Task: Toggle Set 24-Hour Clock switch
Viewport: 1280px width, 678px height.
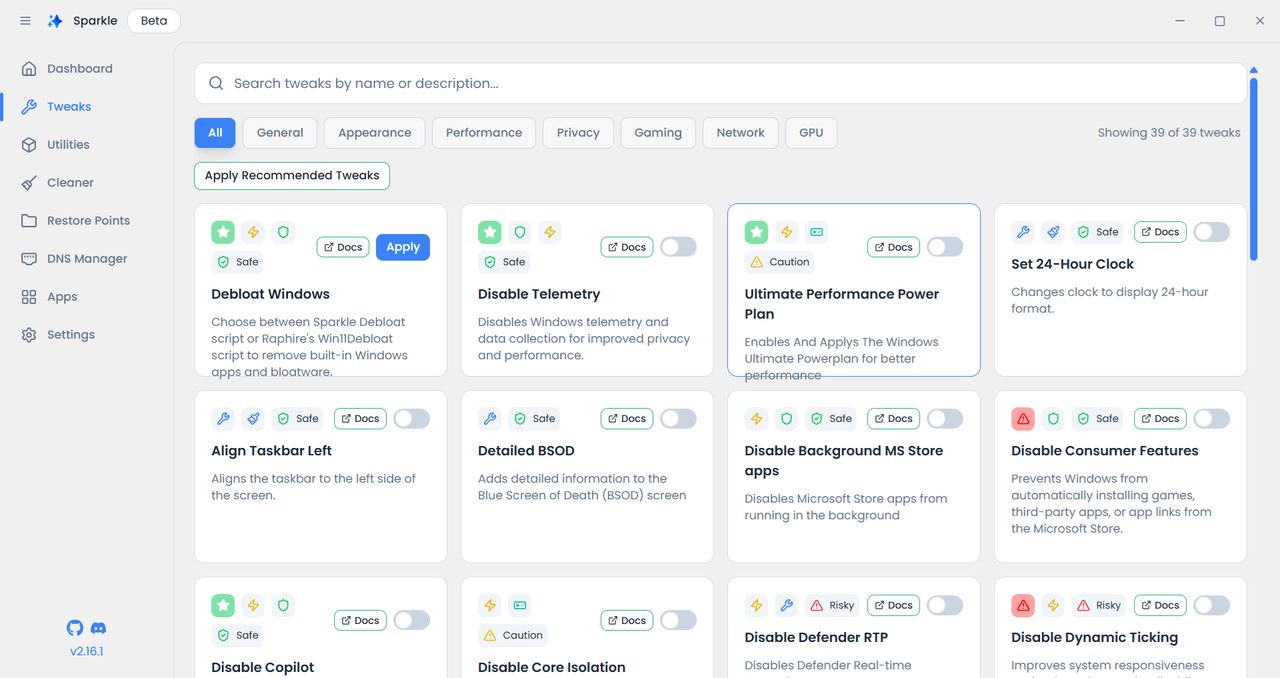Action: point(1212,232)
